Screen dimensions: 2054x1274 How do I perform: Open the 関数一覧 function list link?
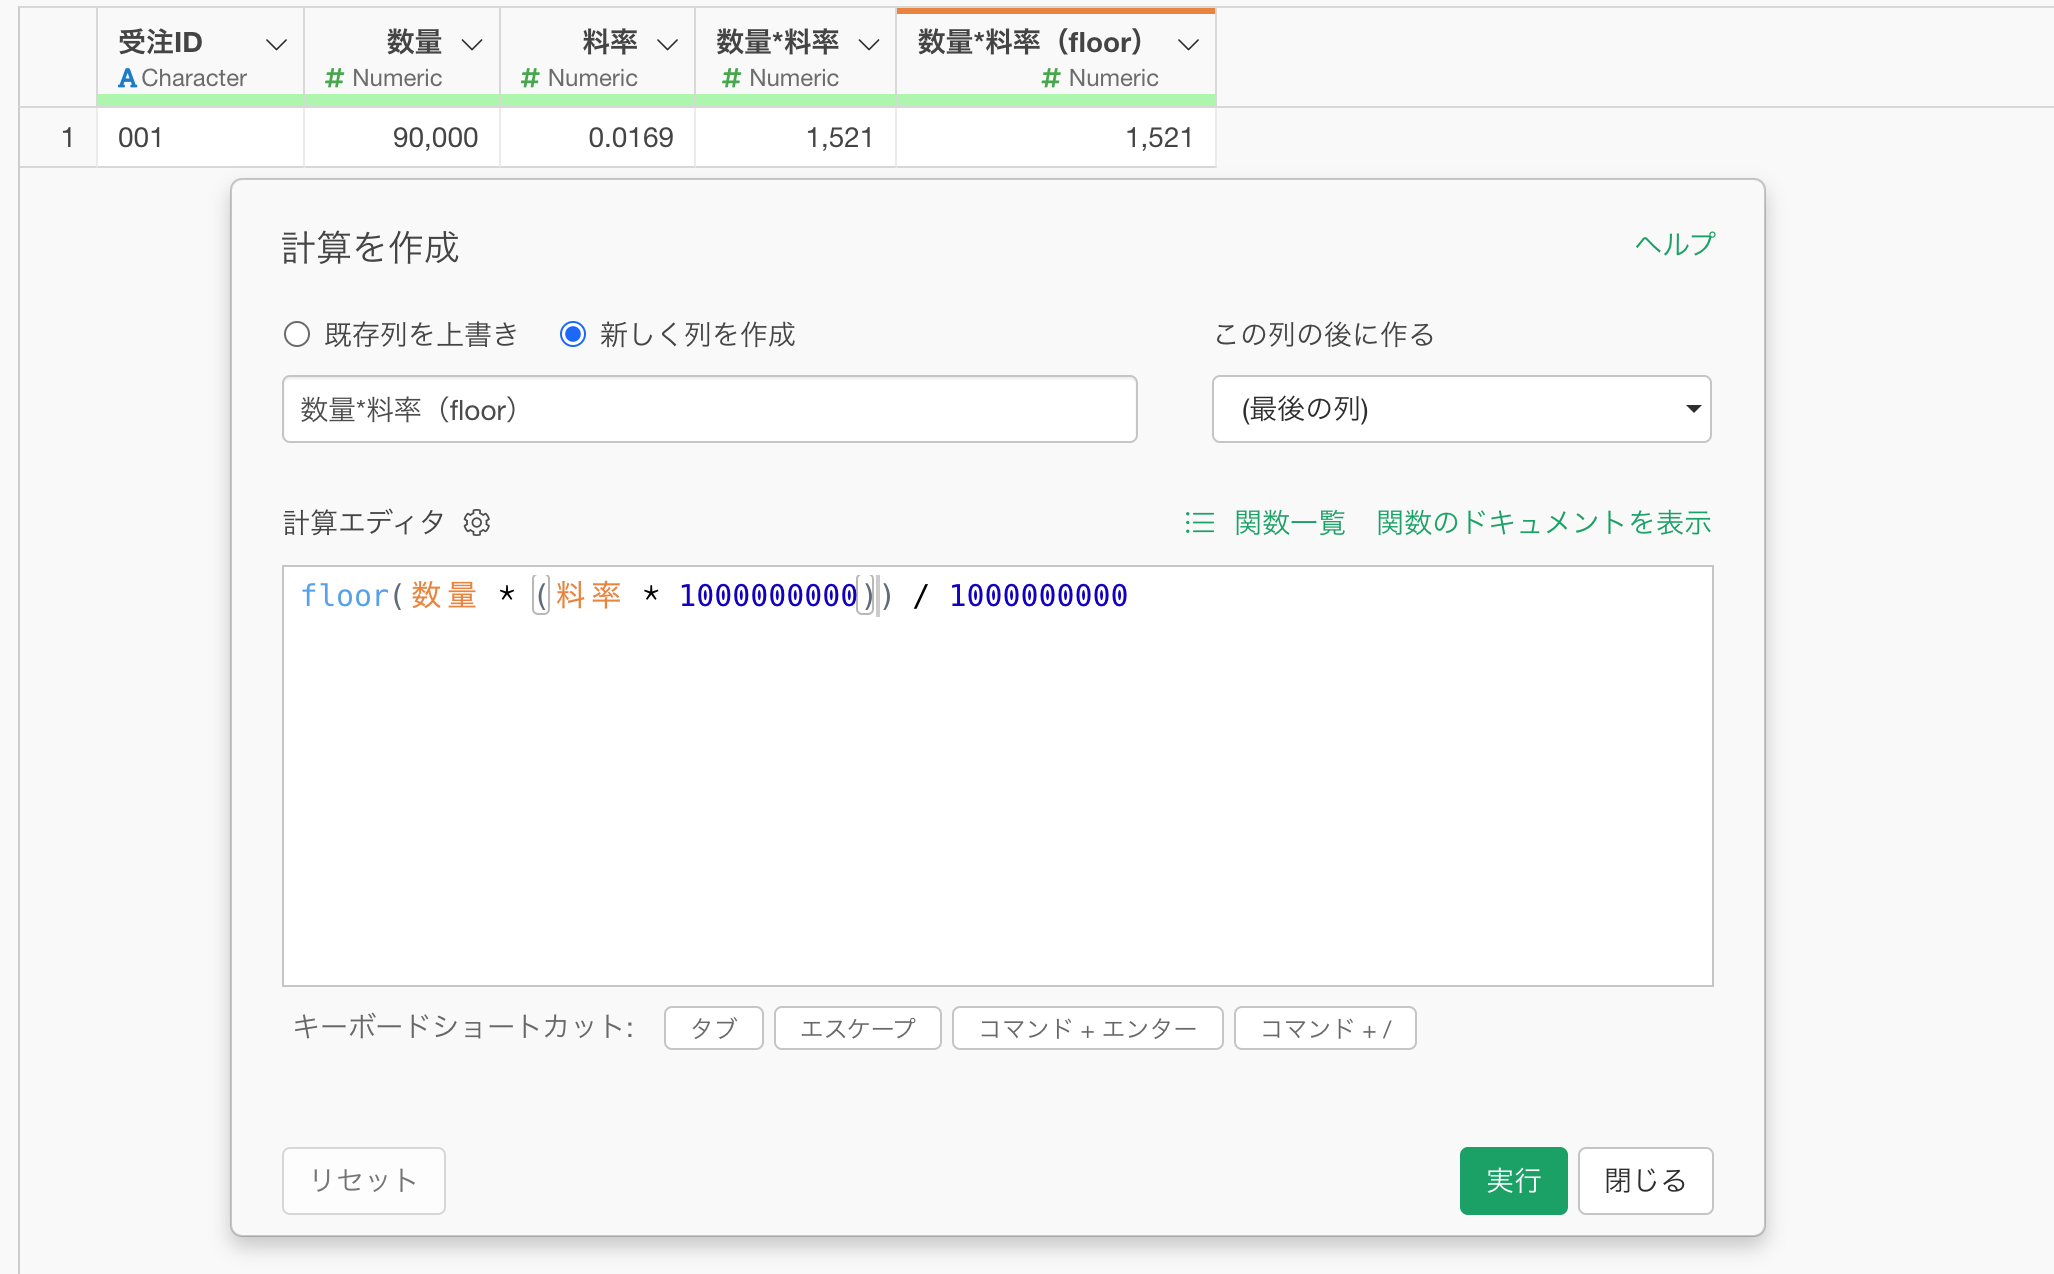coord(1289,523)
